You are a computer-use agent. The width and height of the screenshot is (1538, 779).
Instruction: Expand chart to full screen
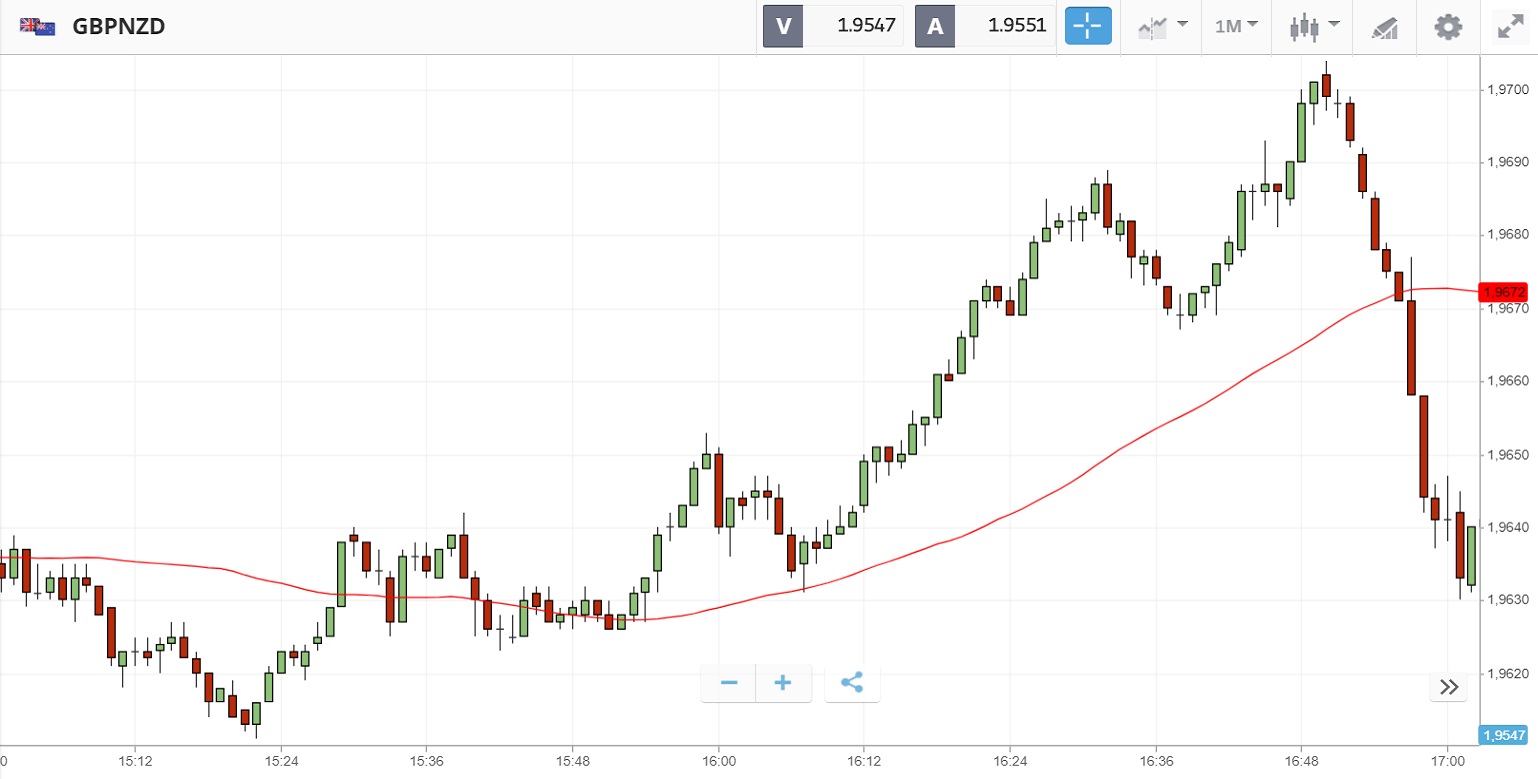1509,26
